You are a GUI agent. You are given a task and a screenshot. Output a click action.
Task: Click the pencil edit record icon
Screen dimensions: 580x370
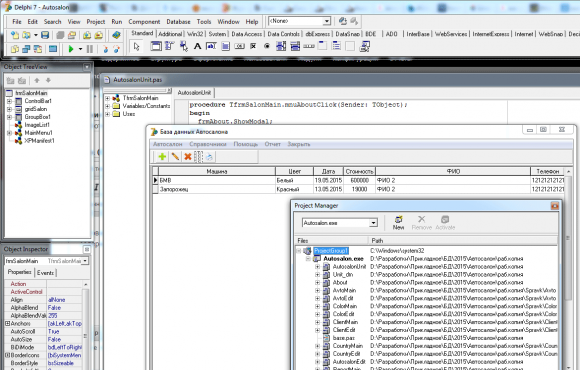coord(175,157)
